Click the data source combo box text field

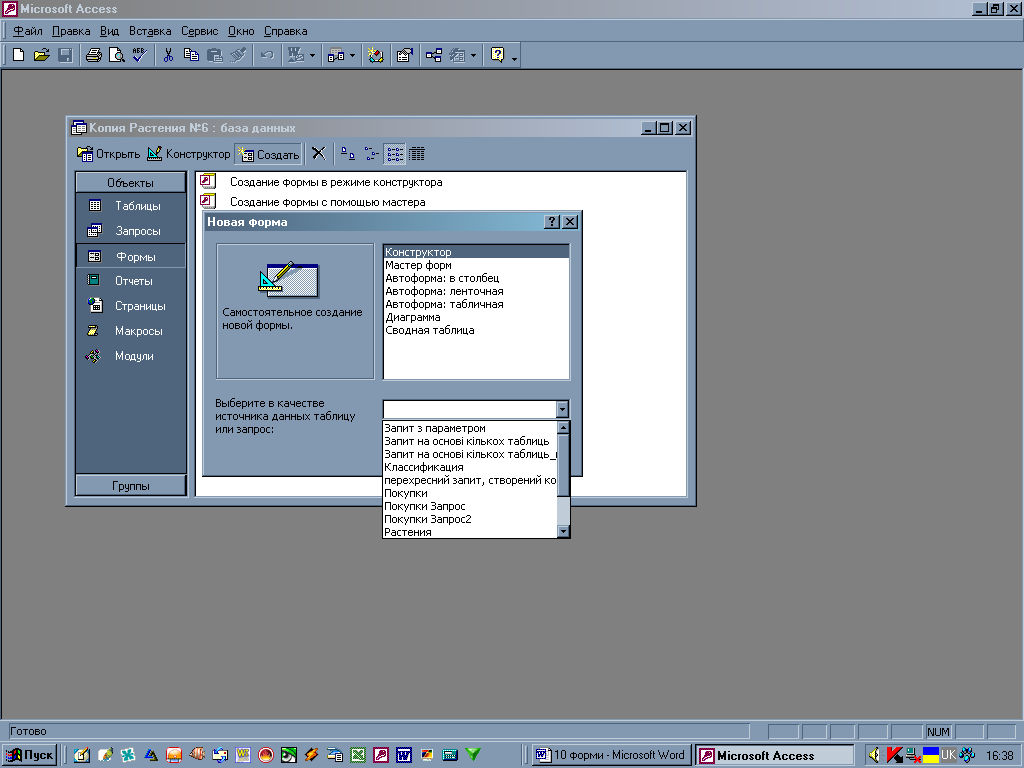tap(470, 409)
